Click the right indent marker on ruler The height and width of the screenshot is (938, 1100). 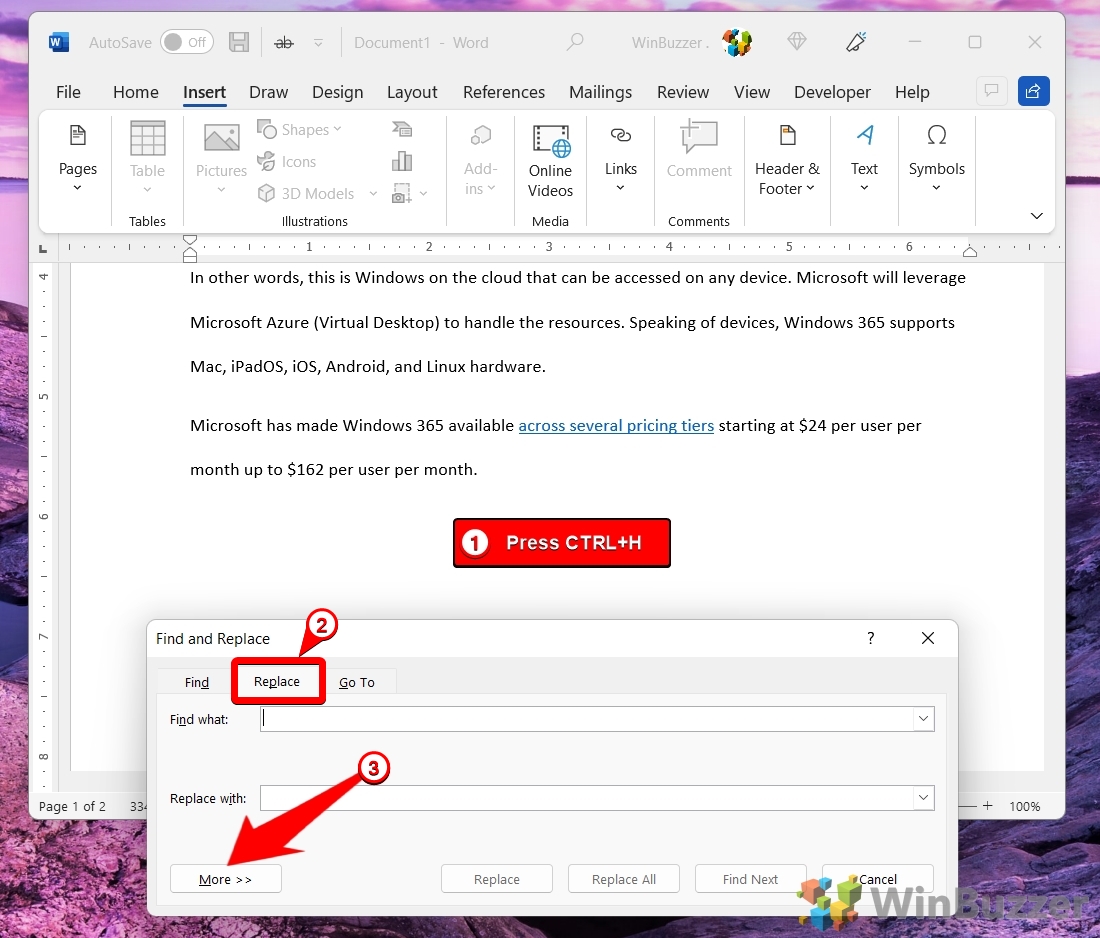click(x=970, y=252)
